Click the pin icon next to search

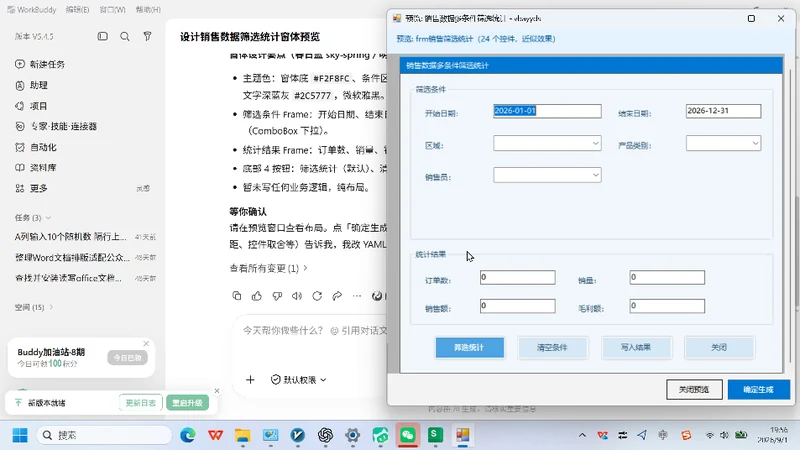coord(147,36)
